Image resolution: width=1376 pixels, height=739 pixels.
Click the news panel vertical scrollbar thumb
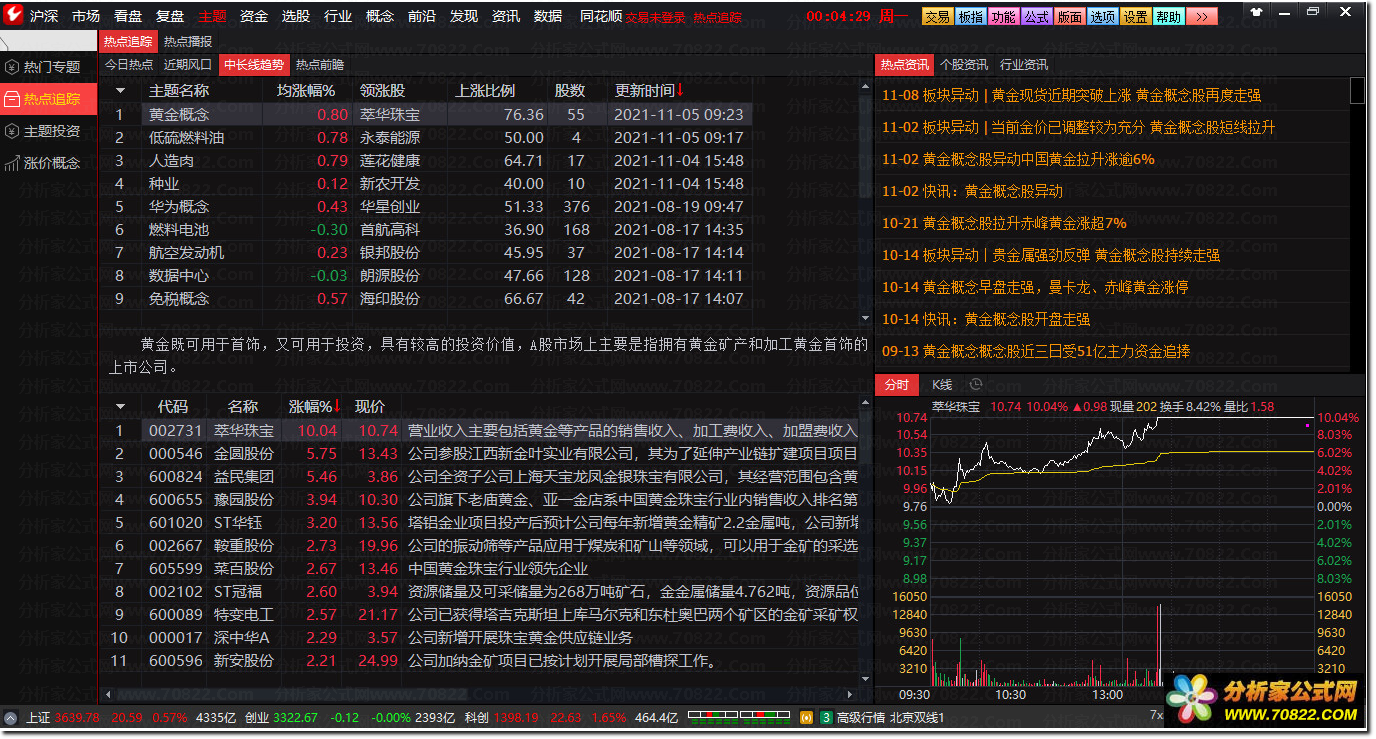(1357, 90)
